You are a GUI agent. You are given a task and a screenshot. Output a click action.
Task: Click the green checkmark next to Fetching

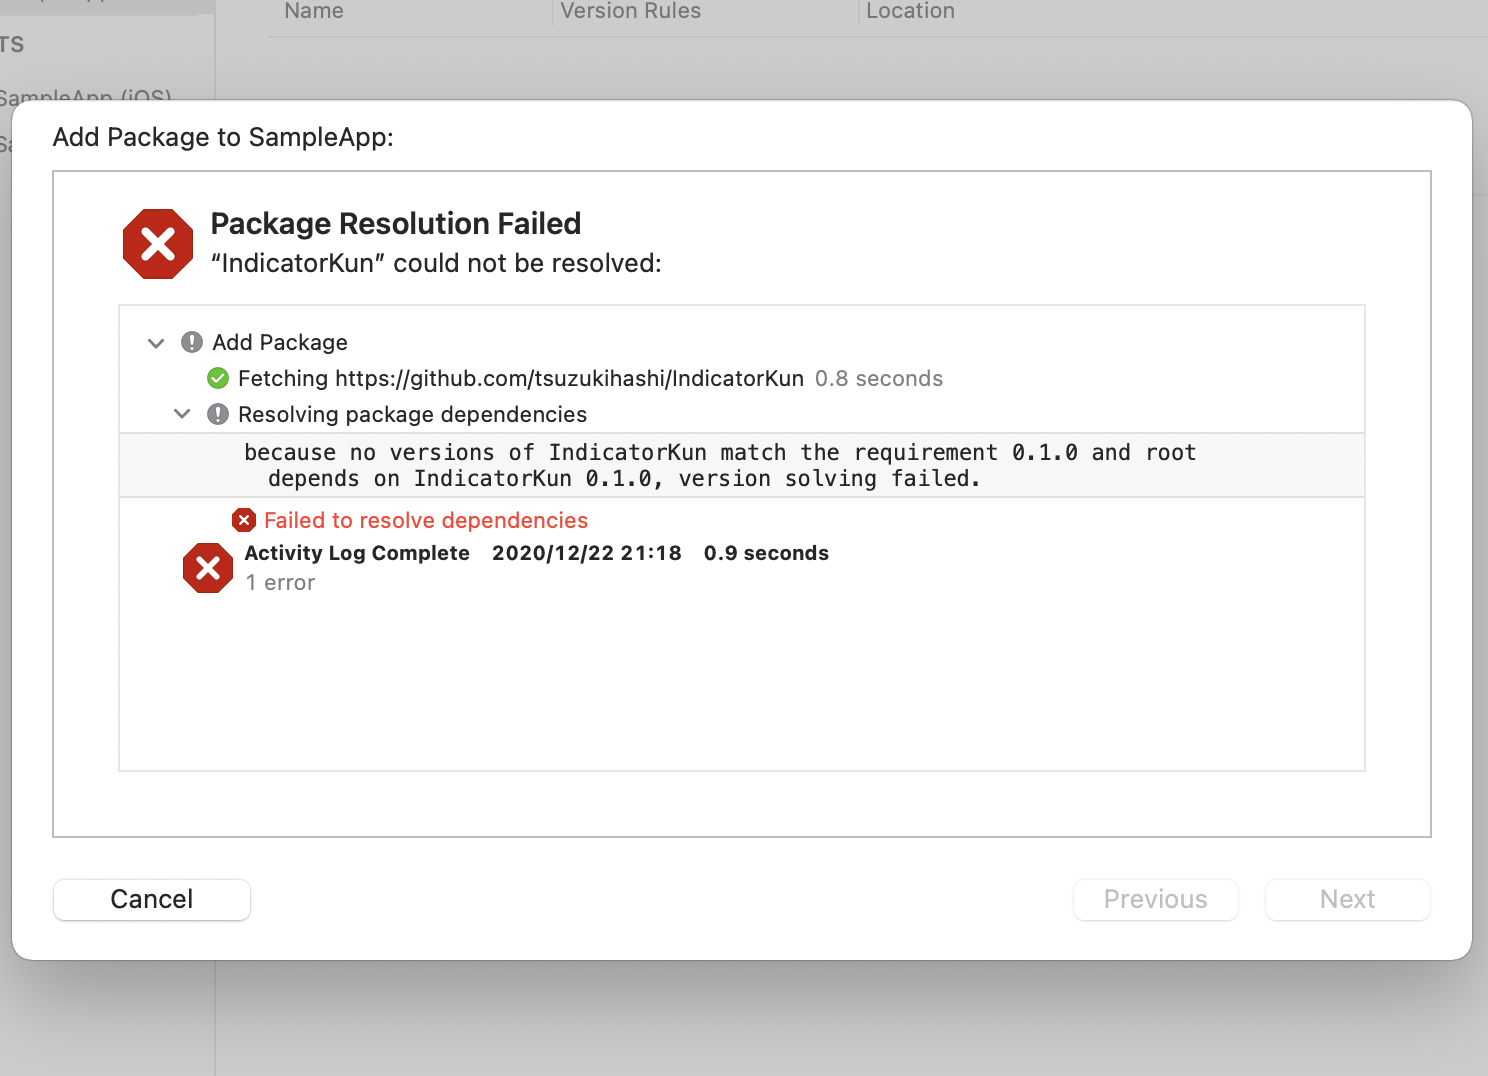[x=218, y=379]
